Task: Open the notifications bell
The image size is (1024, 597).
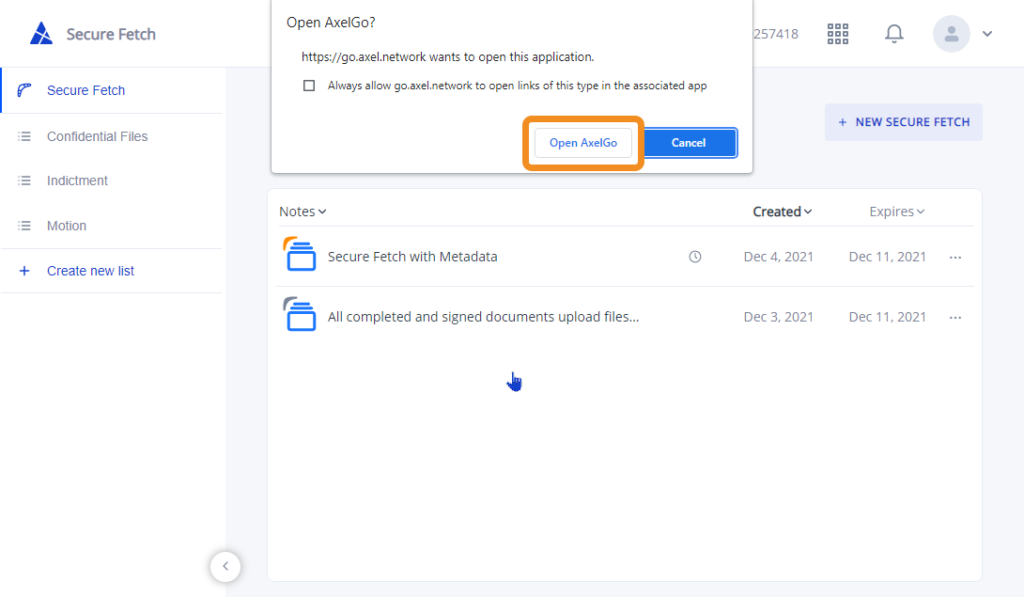Action: click(894, 33)
